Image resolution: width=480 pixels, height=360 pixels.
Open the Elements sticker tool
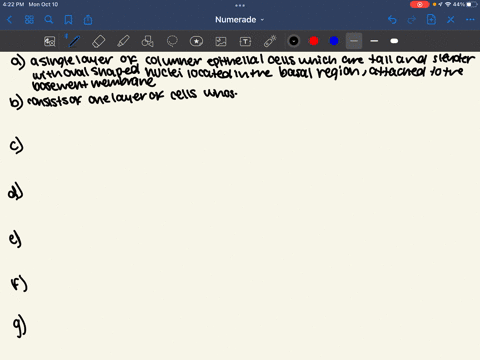coord(196,41)
